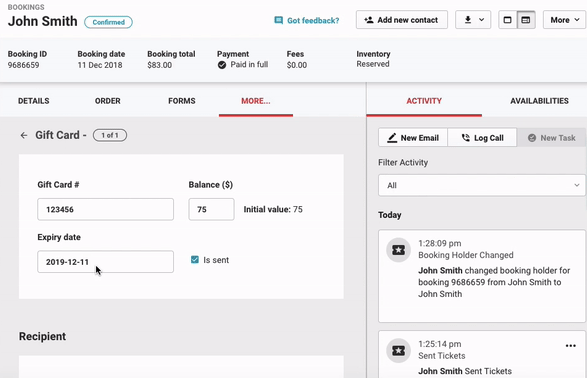Open the DETAILS tab
Screen dimensions: 587x378
click(x=34, y=101)
